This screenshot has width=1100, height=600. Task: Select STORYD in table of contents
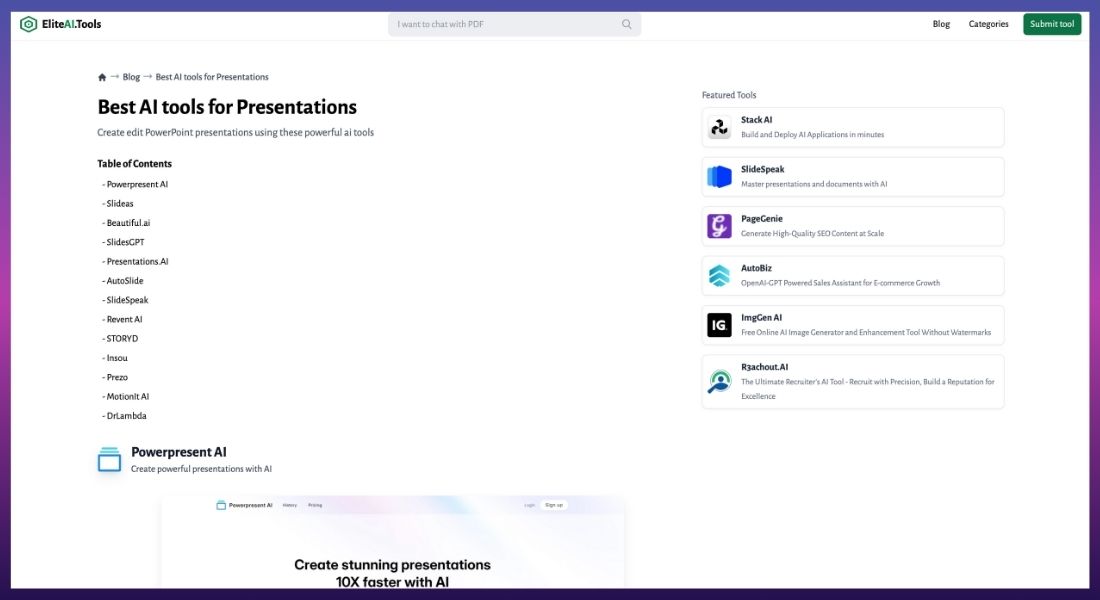[x=121, y=338]
